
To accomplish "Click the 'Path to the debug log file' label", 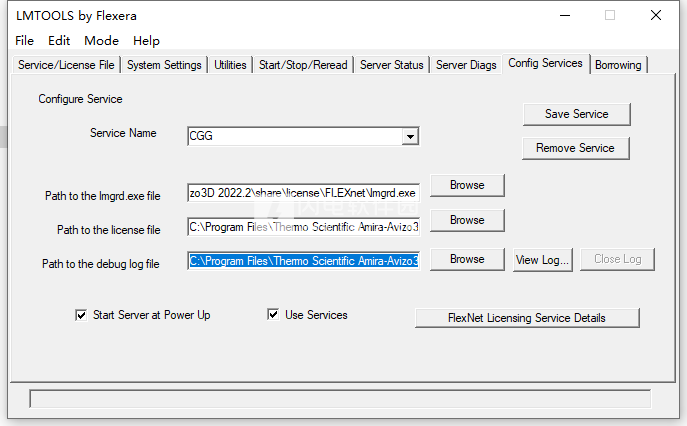I will (101, 264).
